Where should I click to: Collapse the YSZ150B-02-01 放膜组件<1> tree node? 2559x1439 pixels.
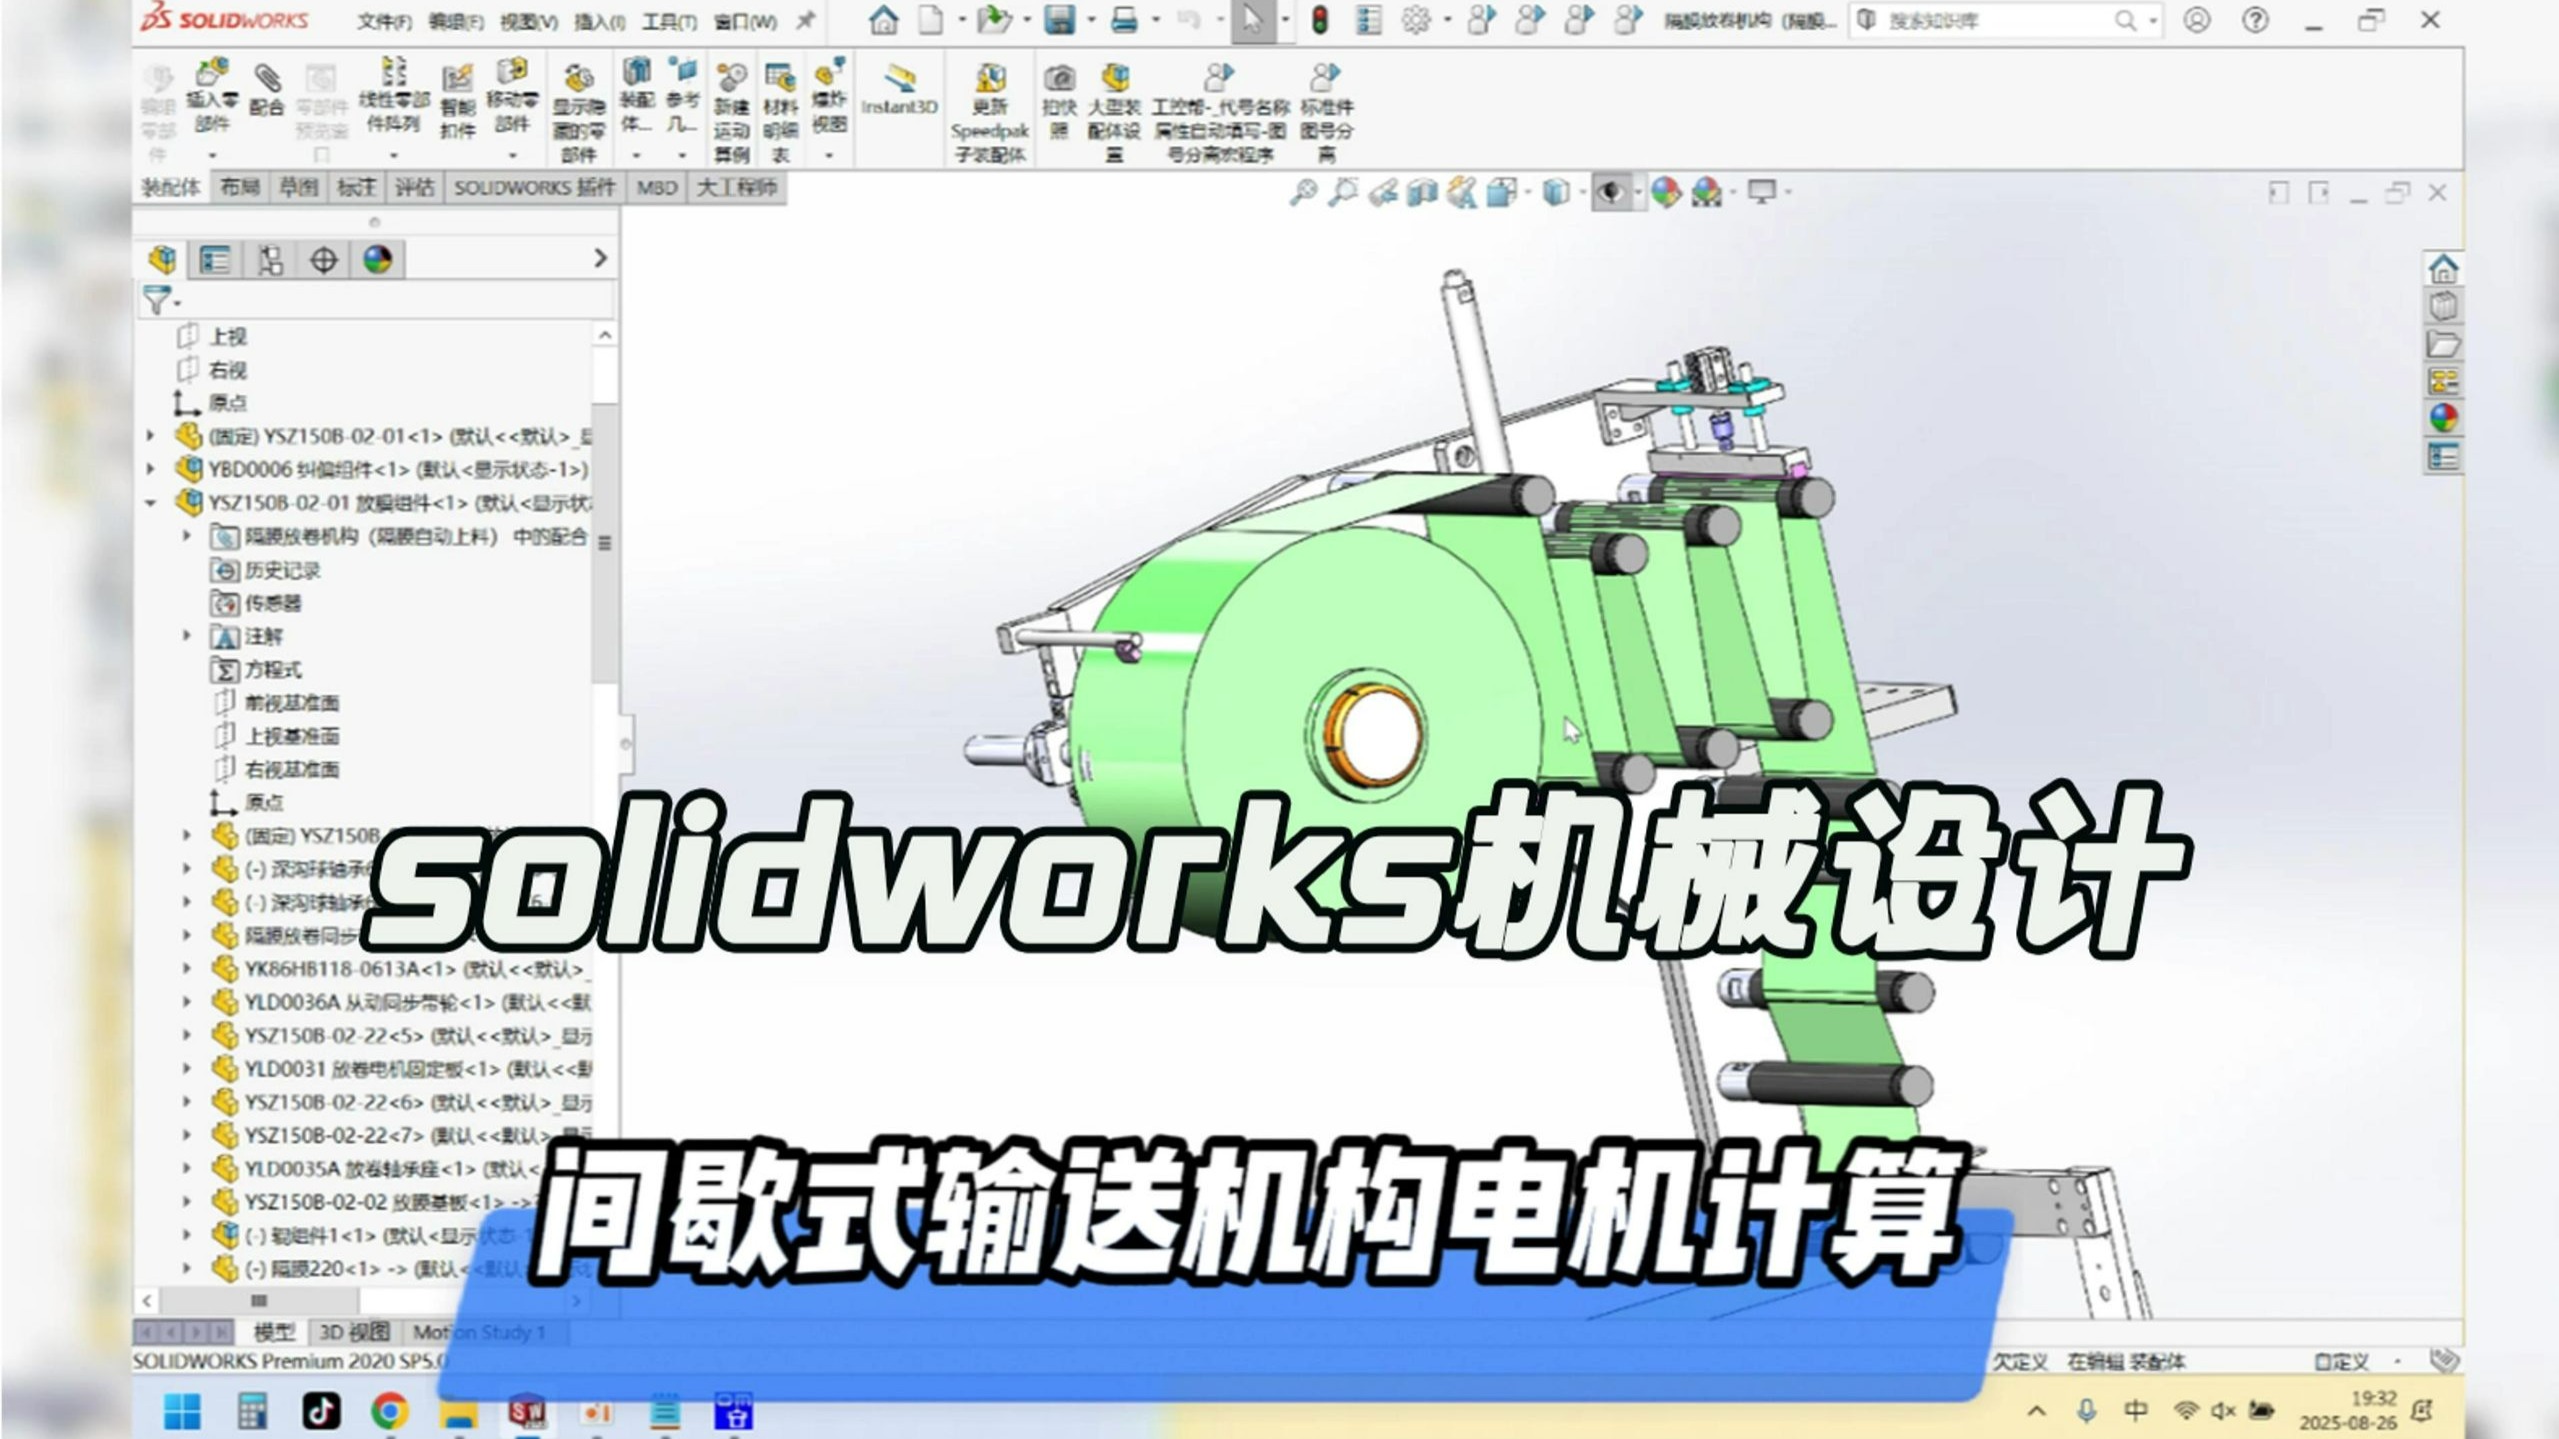(x=150, y=503)
